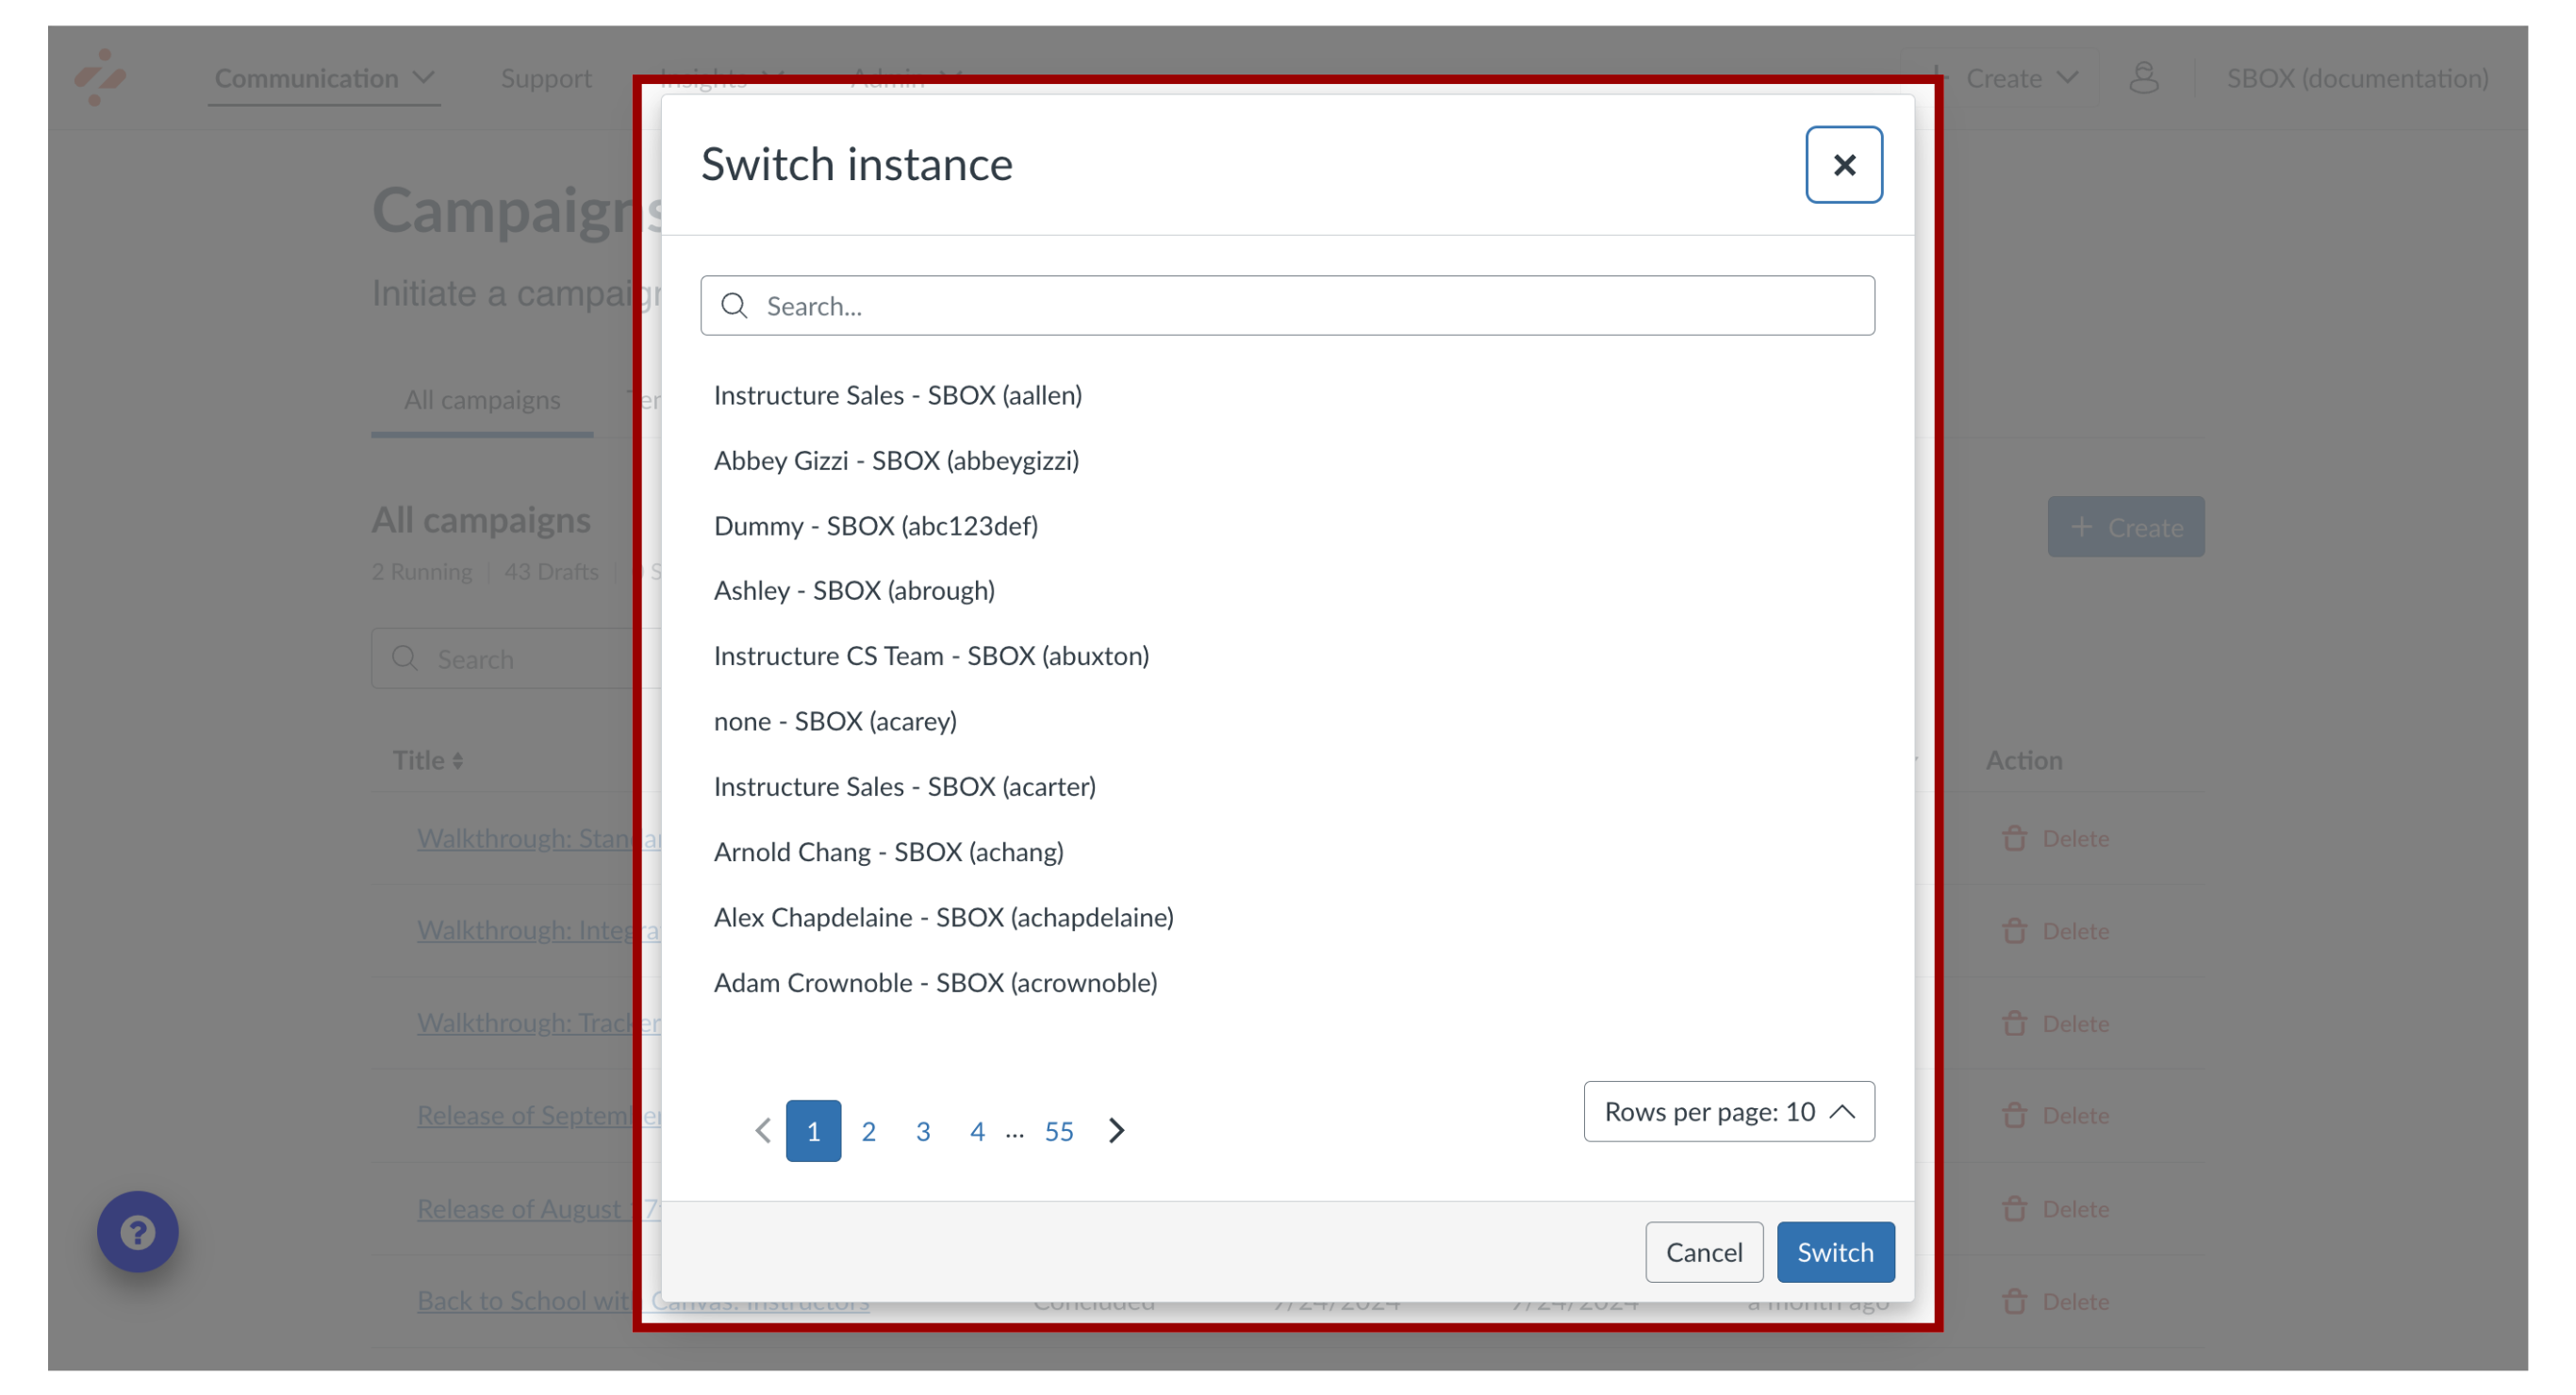Screen dimensions: 2576x1395
Task: Select Arnold Chang - SBOX (achang)
Action: (888, 852)
